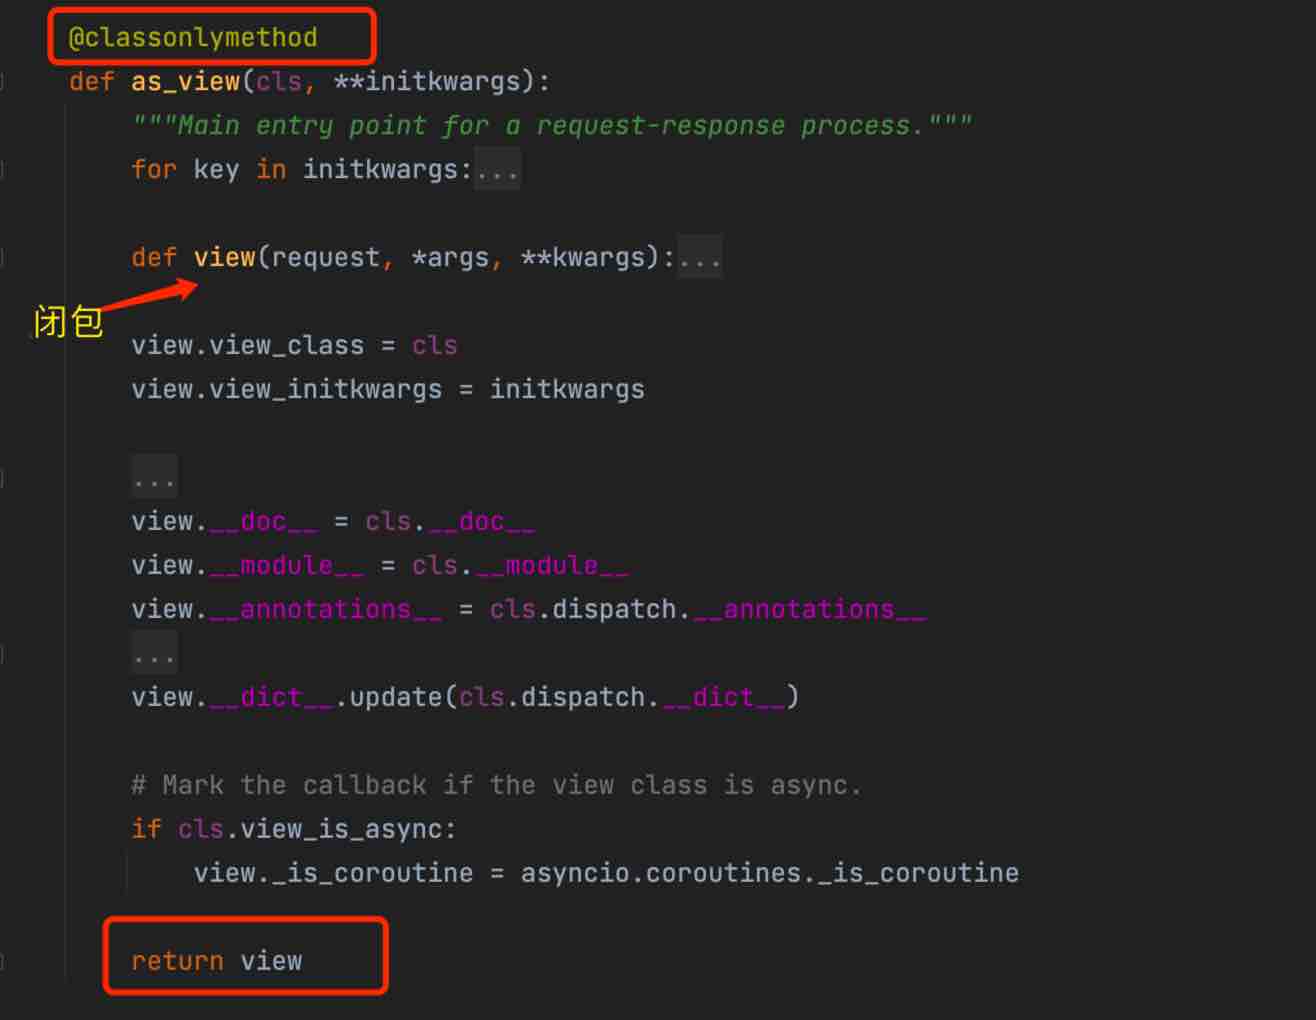Screen dimensions: 1316x1020
Task: Click 'cls.__module__' value
Action: pyautogui.click(x=521, y=566)
